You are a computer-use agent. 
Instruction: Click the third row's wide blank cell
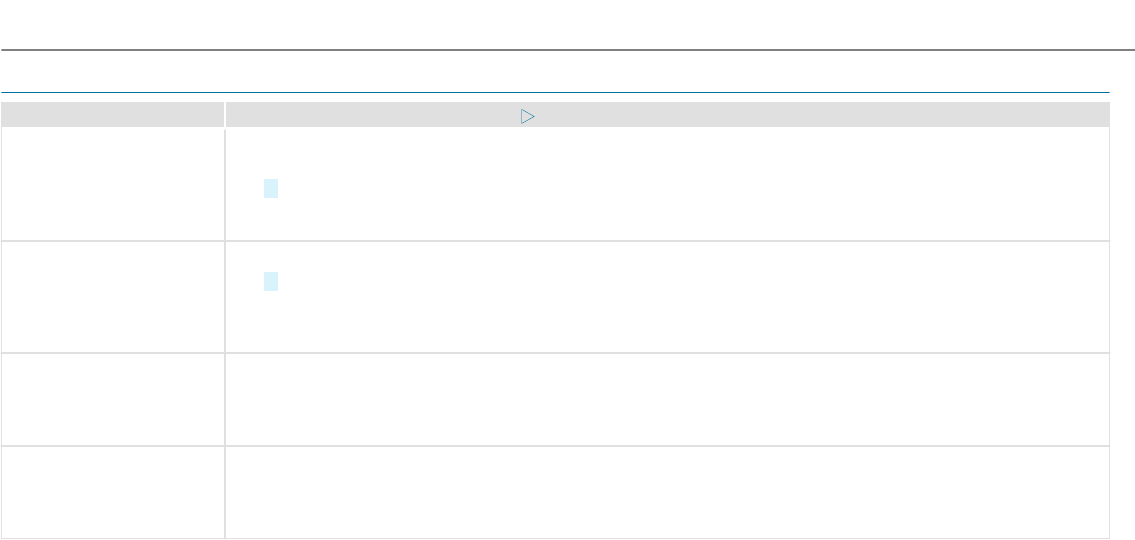[667, 399]
